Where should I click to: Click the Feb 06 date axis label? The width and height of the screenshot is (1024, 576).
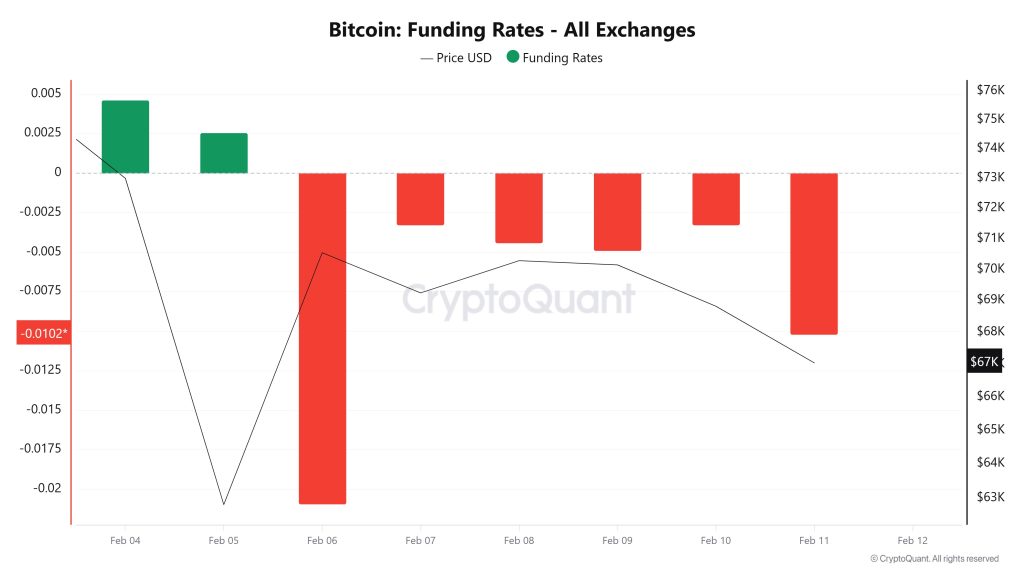point(322,540)
